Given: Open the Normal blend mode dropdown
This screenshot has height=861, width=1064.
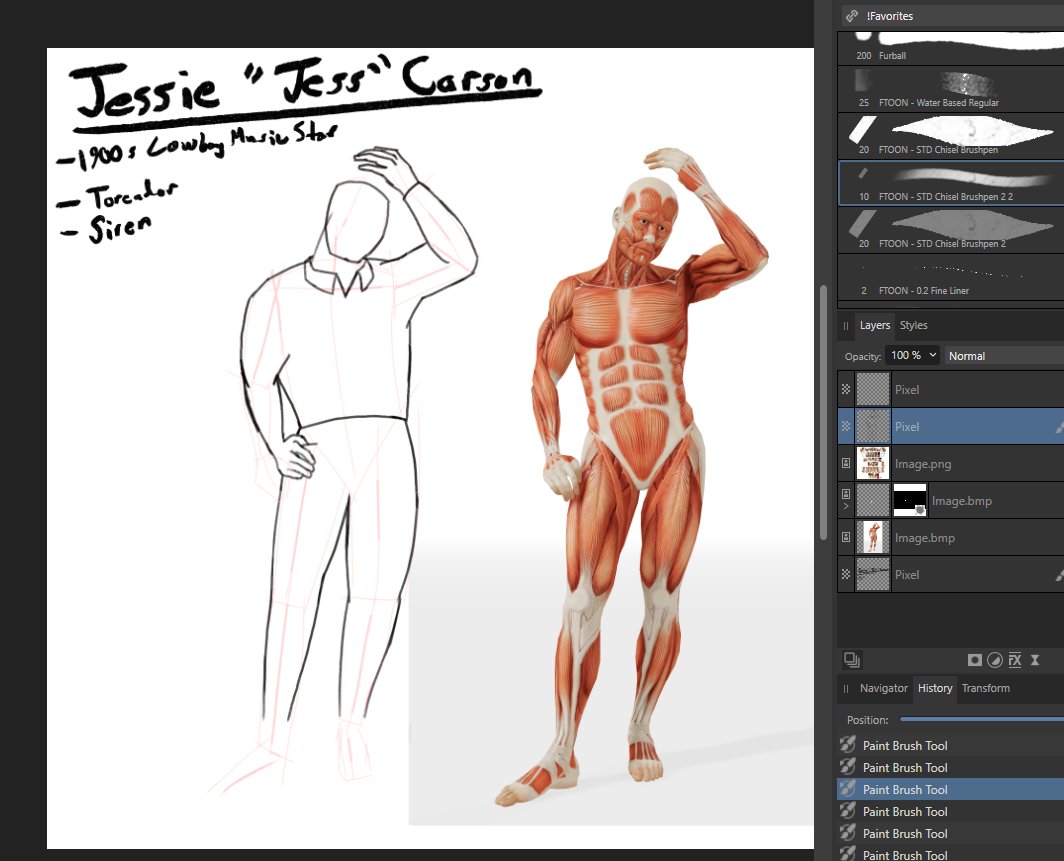Looking at the screenshot, I should pos(1004,356).
